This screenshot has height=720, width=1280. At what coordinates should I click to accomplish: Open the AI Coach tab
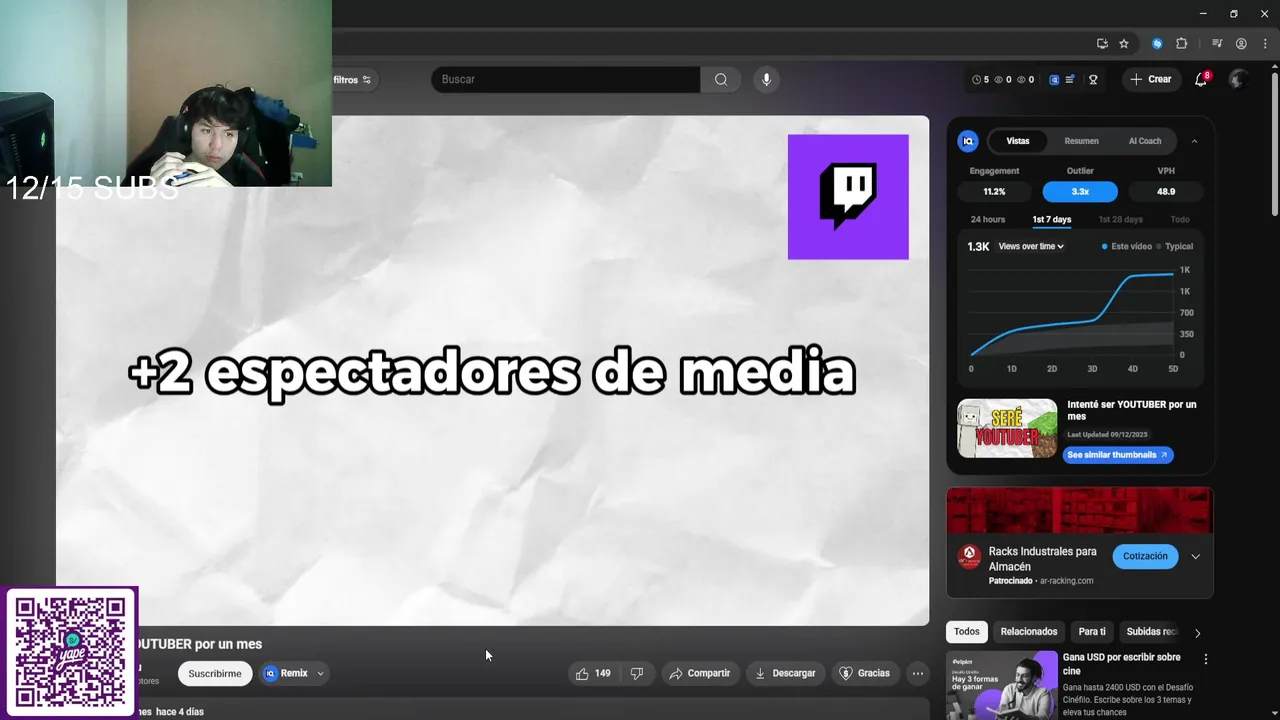[1145, 141]
